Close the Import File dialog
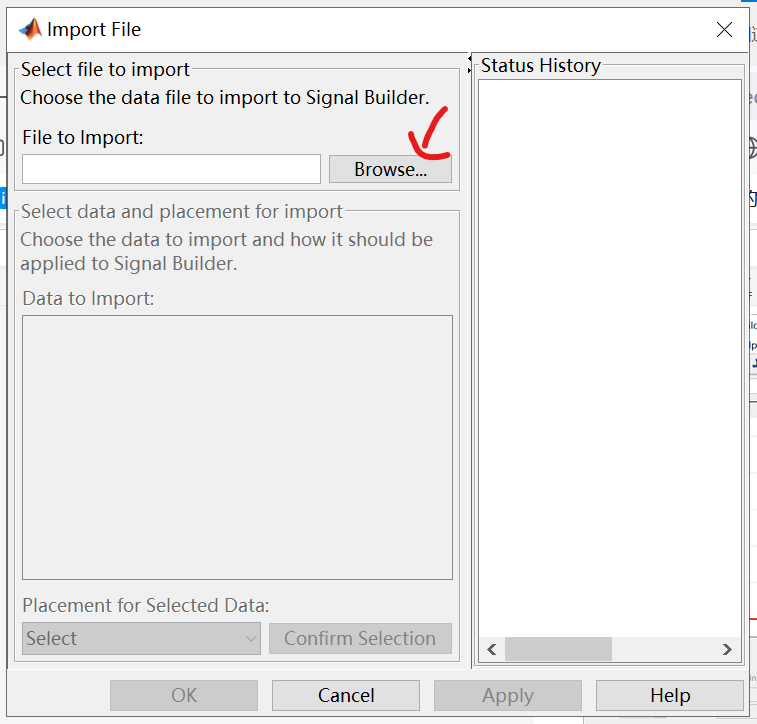Viewport: 757px width, 724px height. click(x=724, y=29)
